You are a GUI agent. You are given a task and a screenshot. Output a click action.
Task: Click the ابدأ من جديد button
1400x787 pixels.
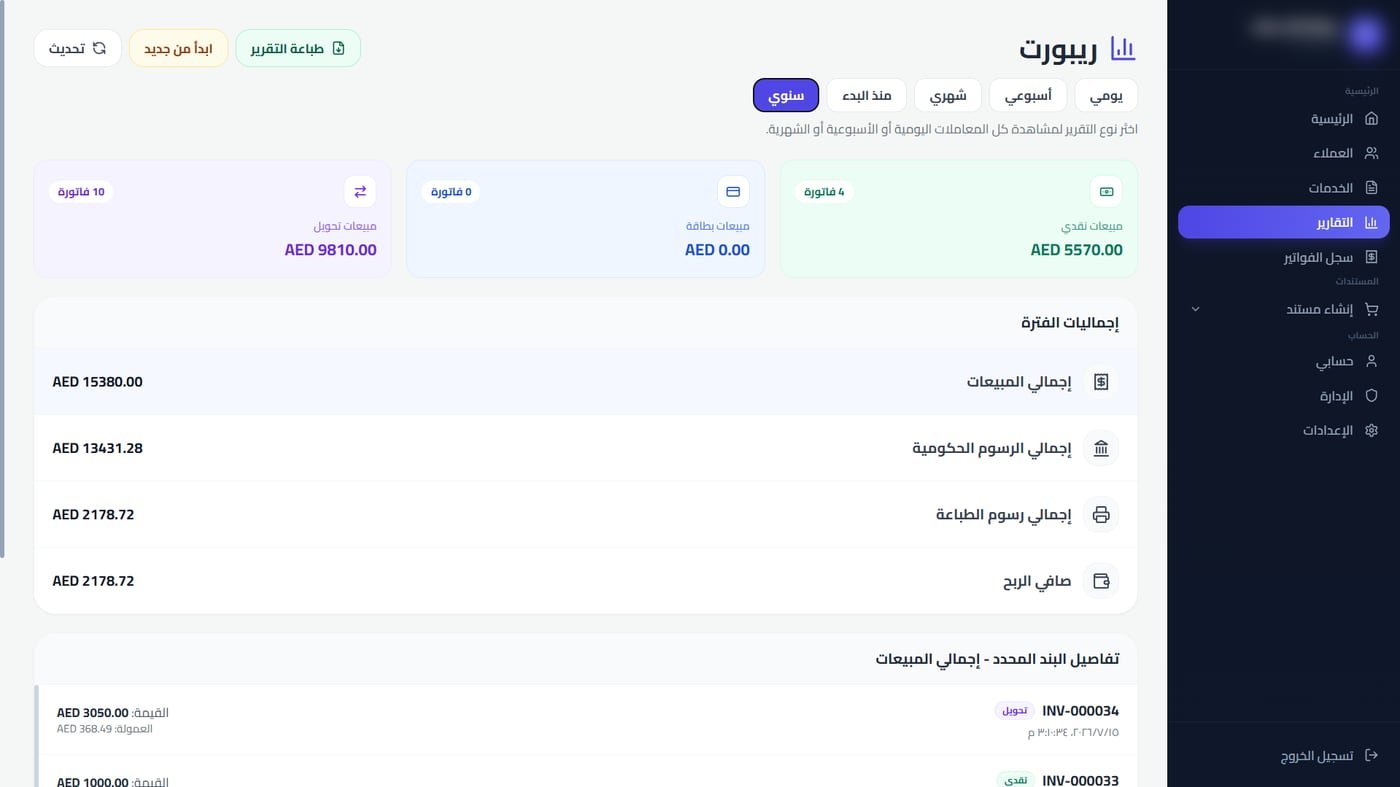click(178, 48)
